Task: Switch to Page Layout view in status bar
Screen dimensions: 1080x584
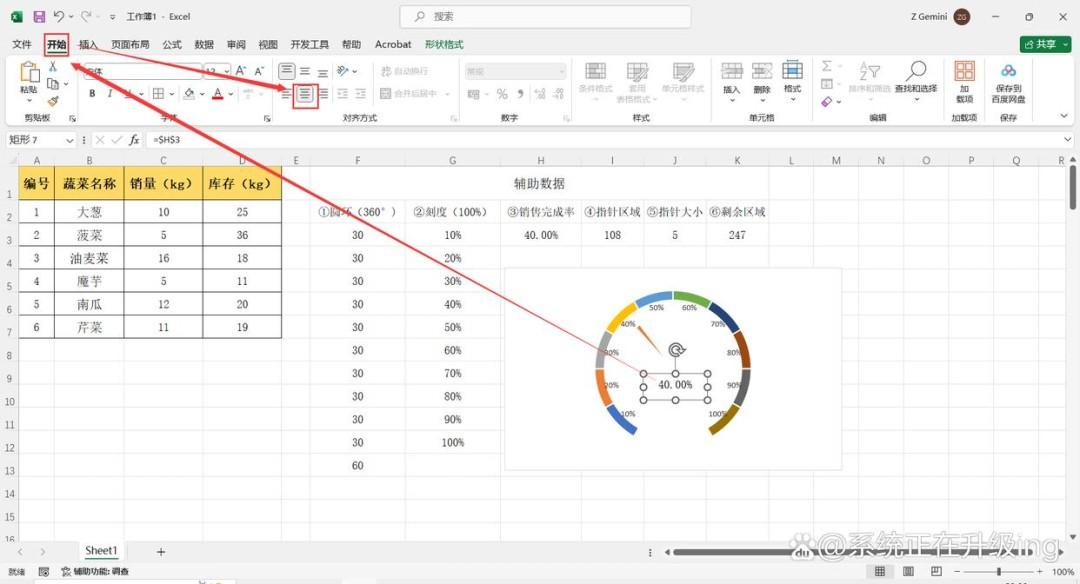Action: point(908,572)
